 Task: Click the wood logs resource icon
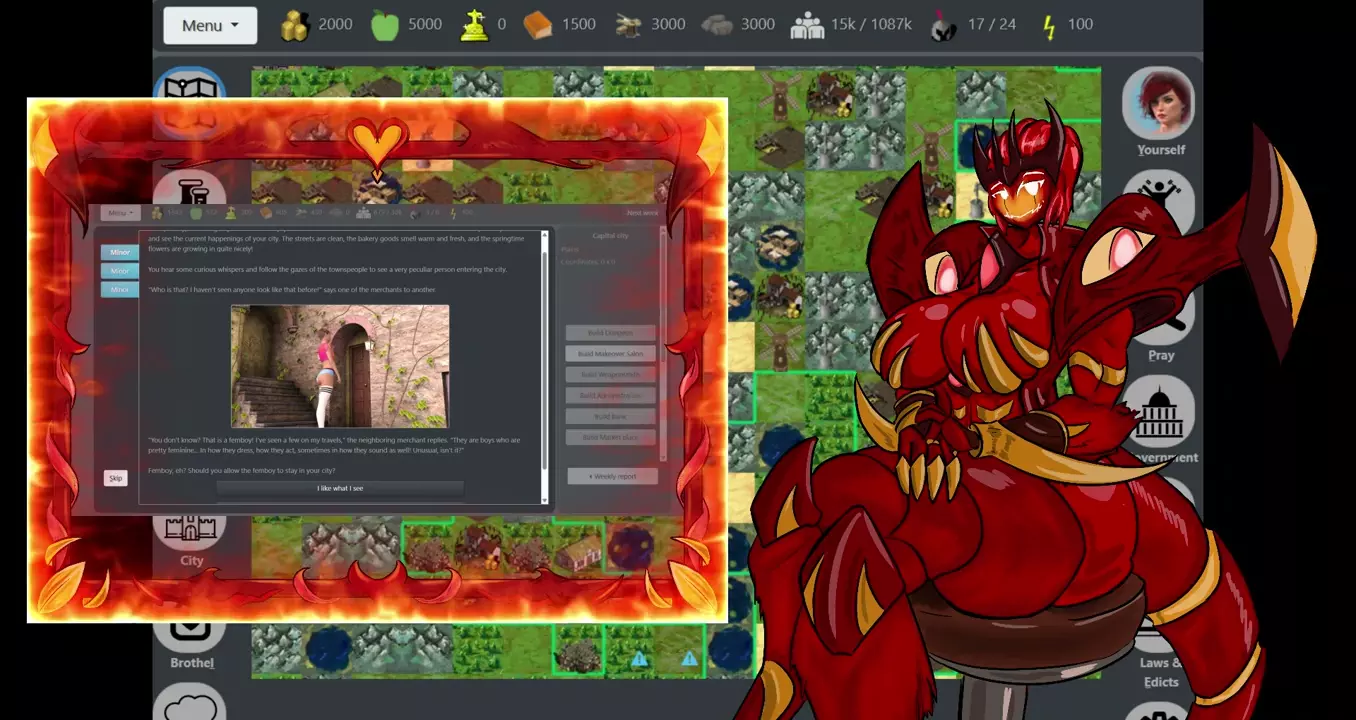click(628, 25)
